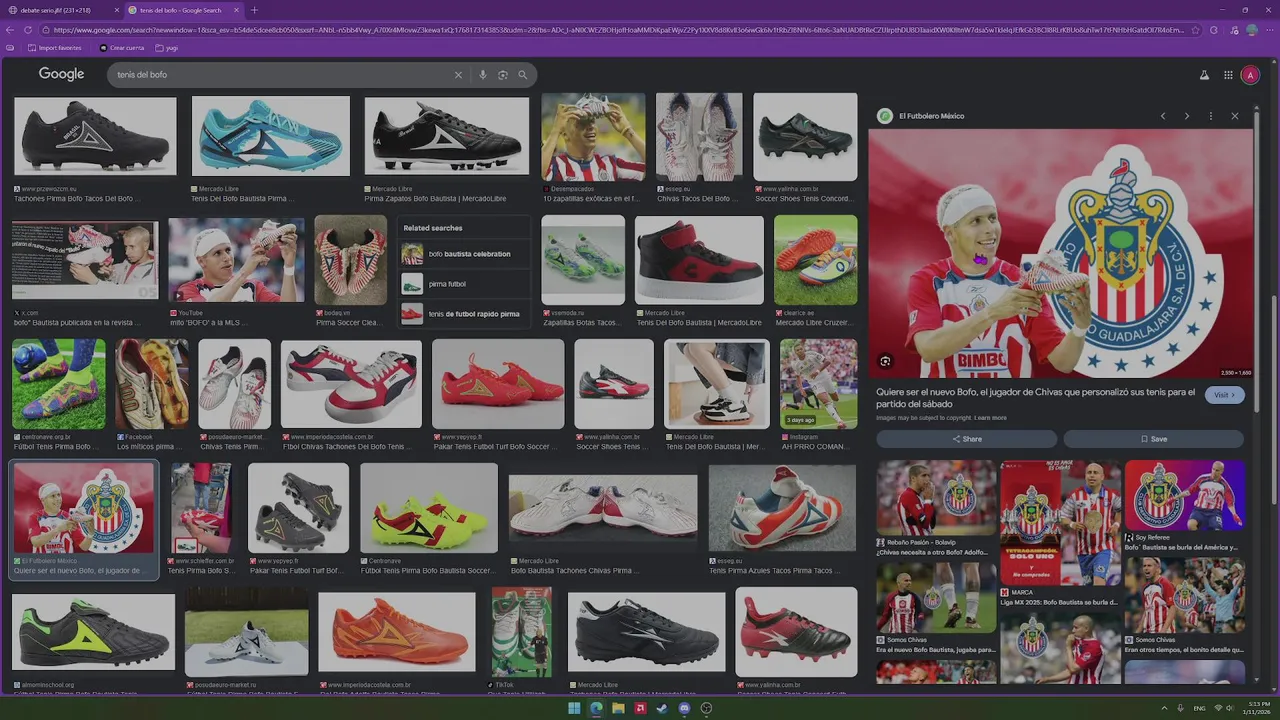The image size is (1280, 720).
Task: Open 'mito BOFO a la MLS' YouTube thumbnail
Action: click(236, 260)
